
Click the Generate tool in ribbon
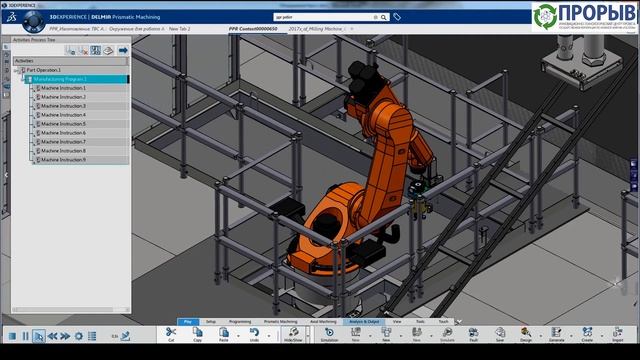pos(556,334)
